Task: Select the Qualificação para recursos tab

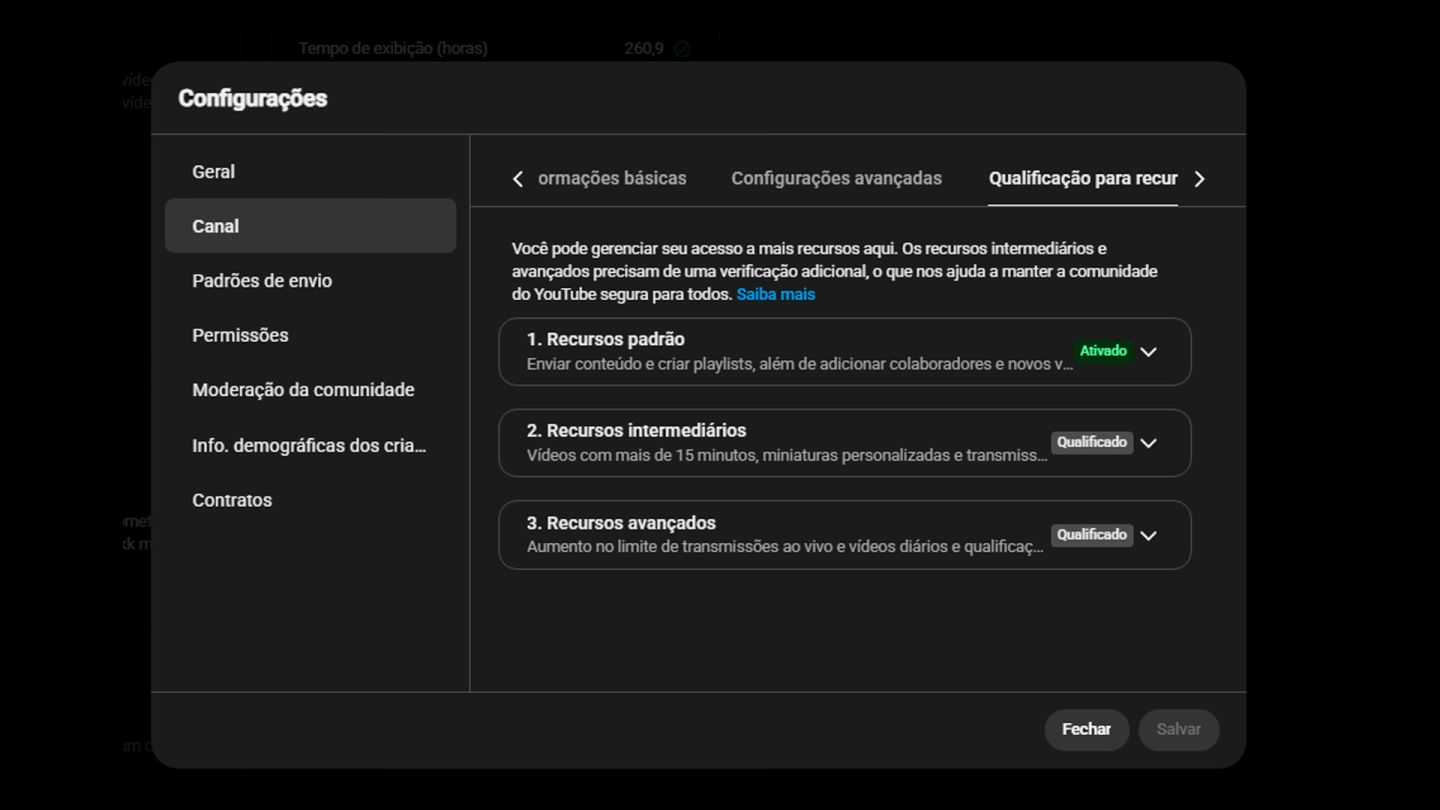Action: [x=1083, y=179]
